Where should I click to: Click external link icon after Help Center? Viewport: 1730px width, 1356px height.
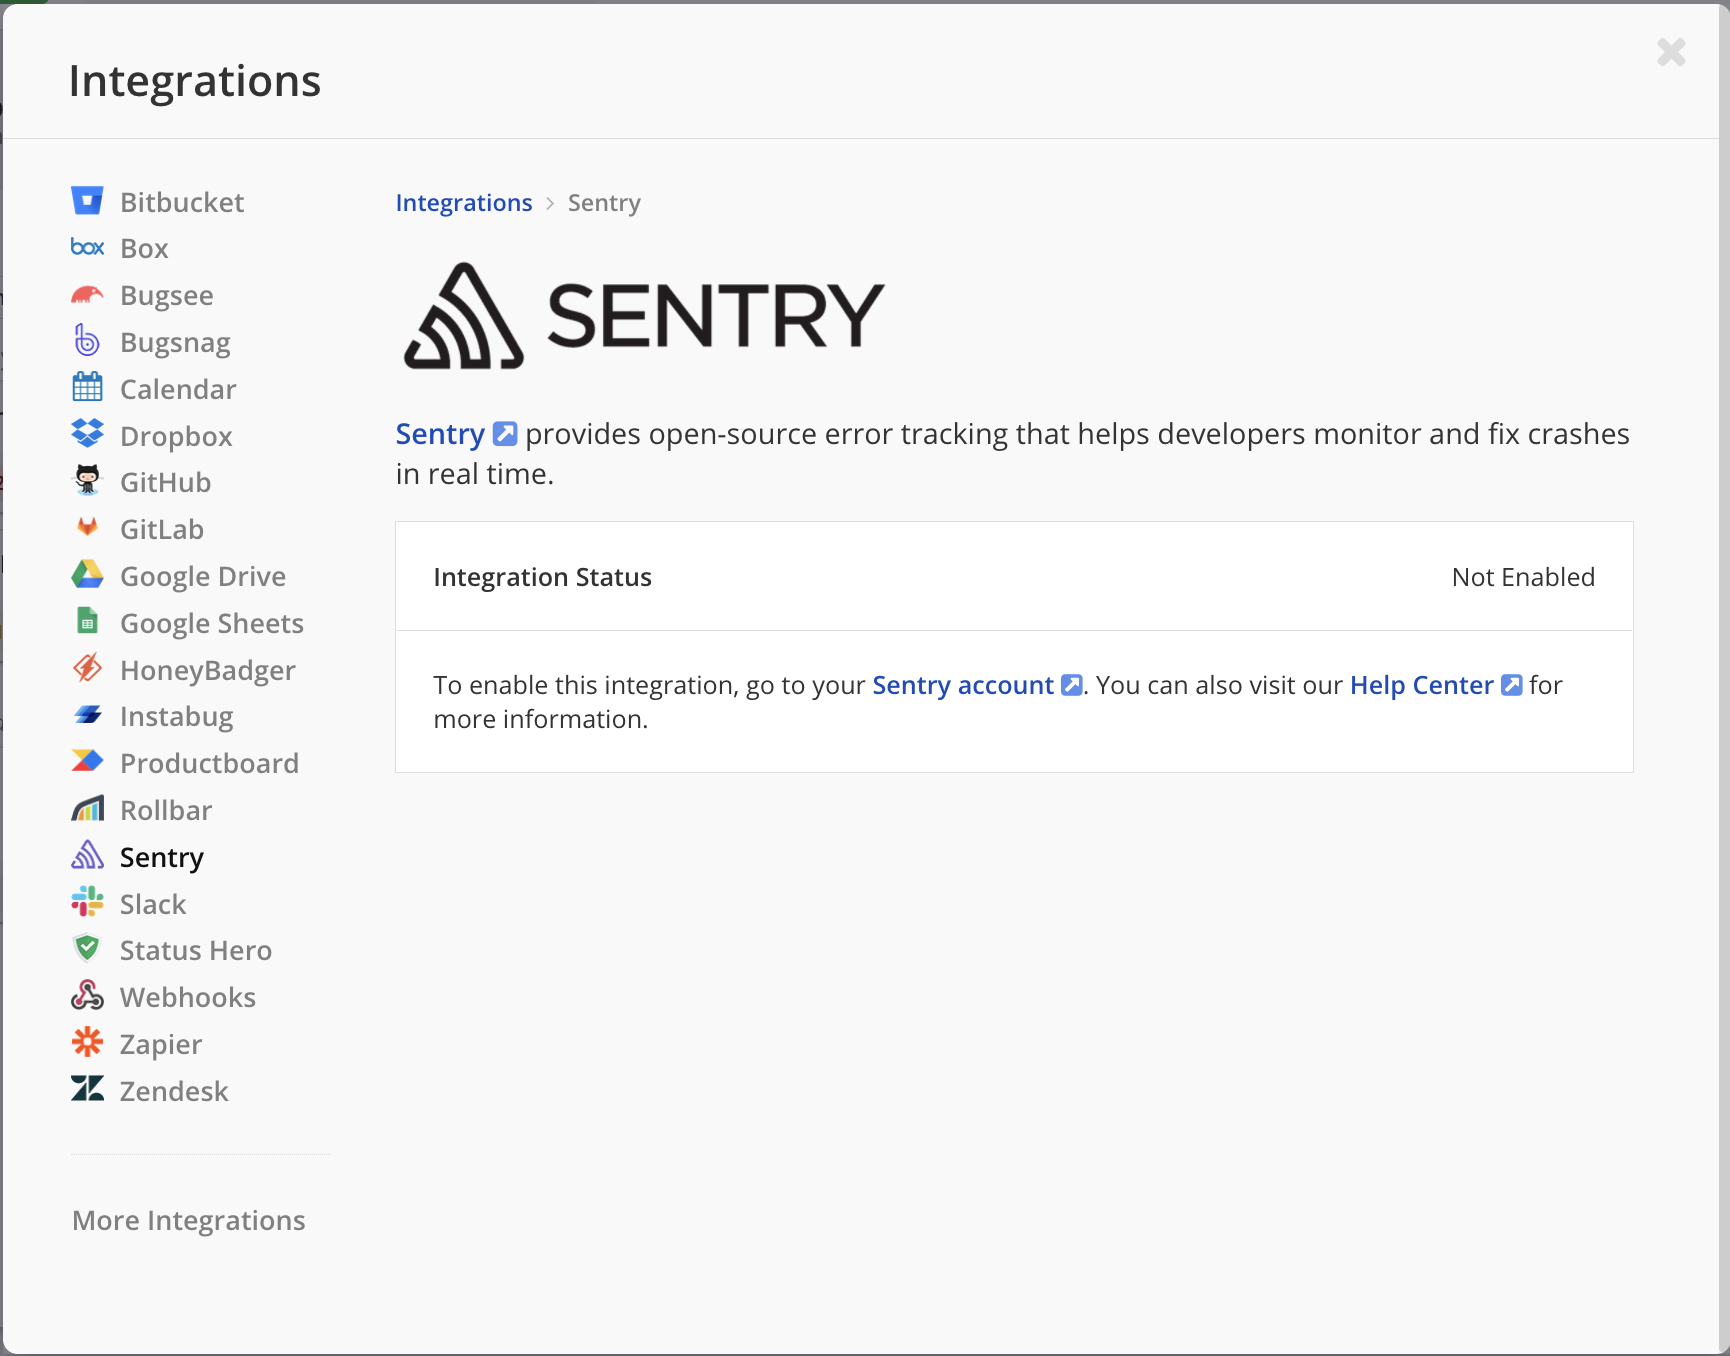coord(1511,685)
